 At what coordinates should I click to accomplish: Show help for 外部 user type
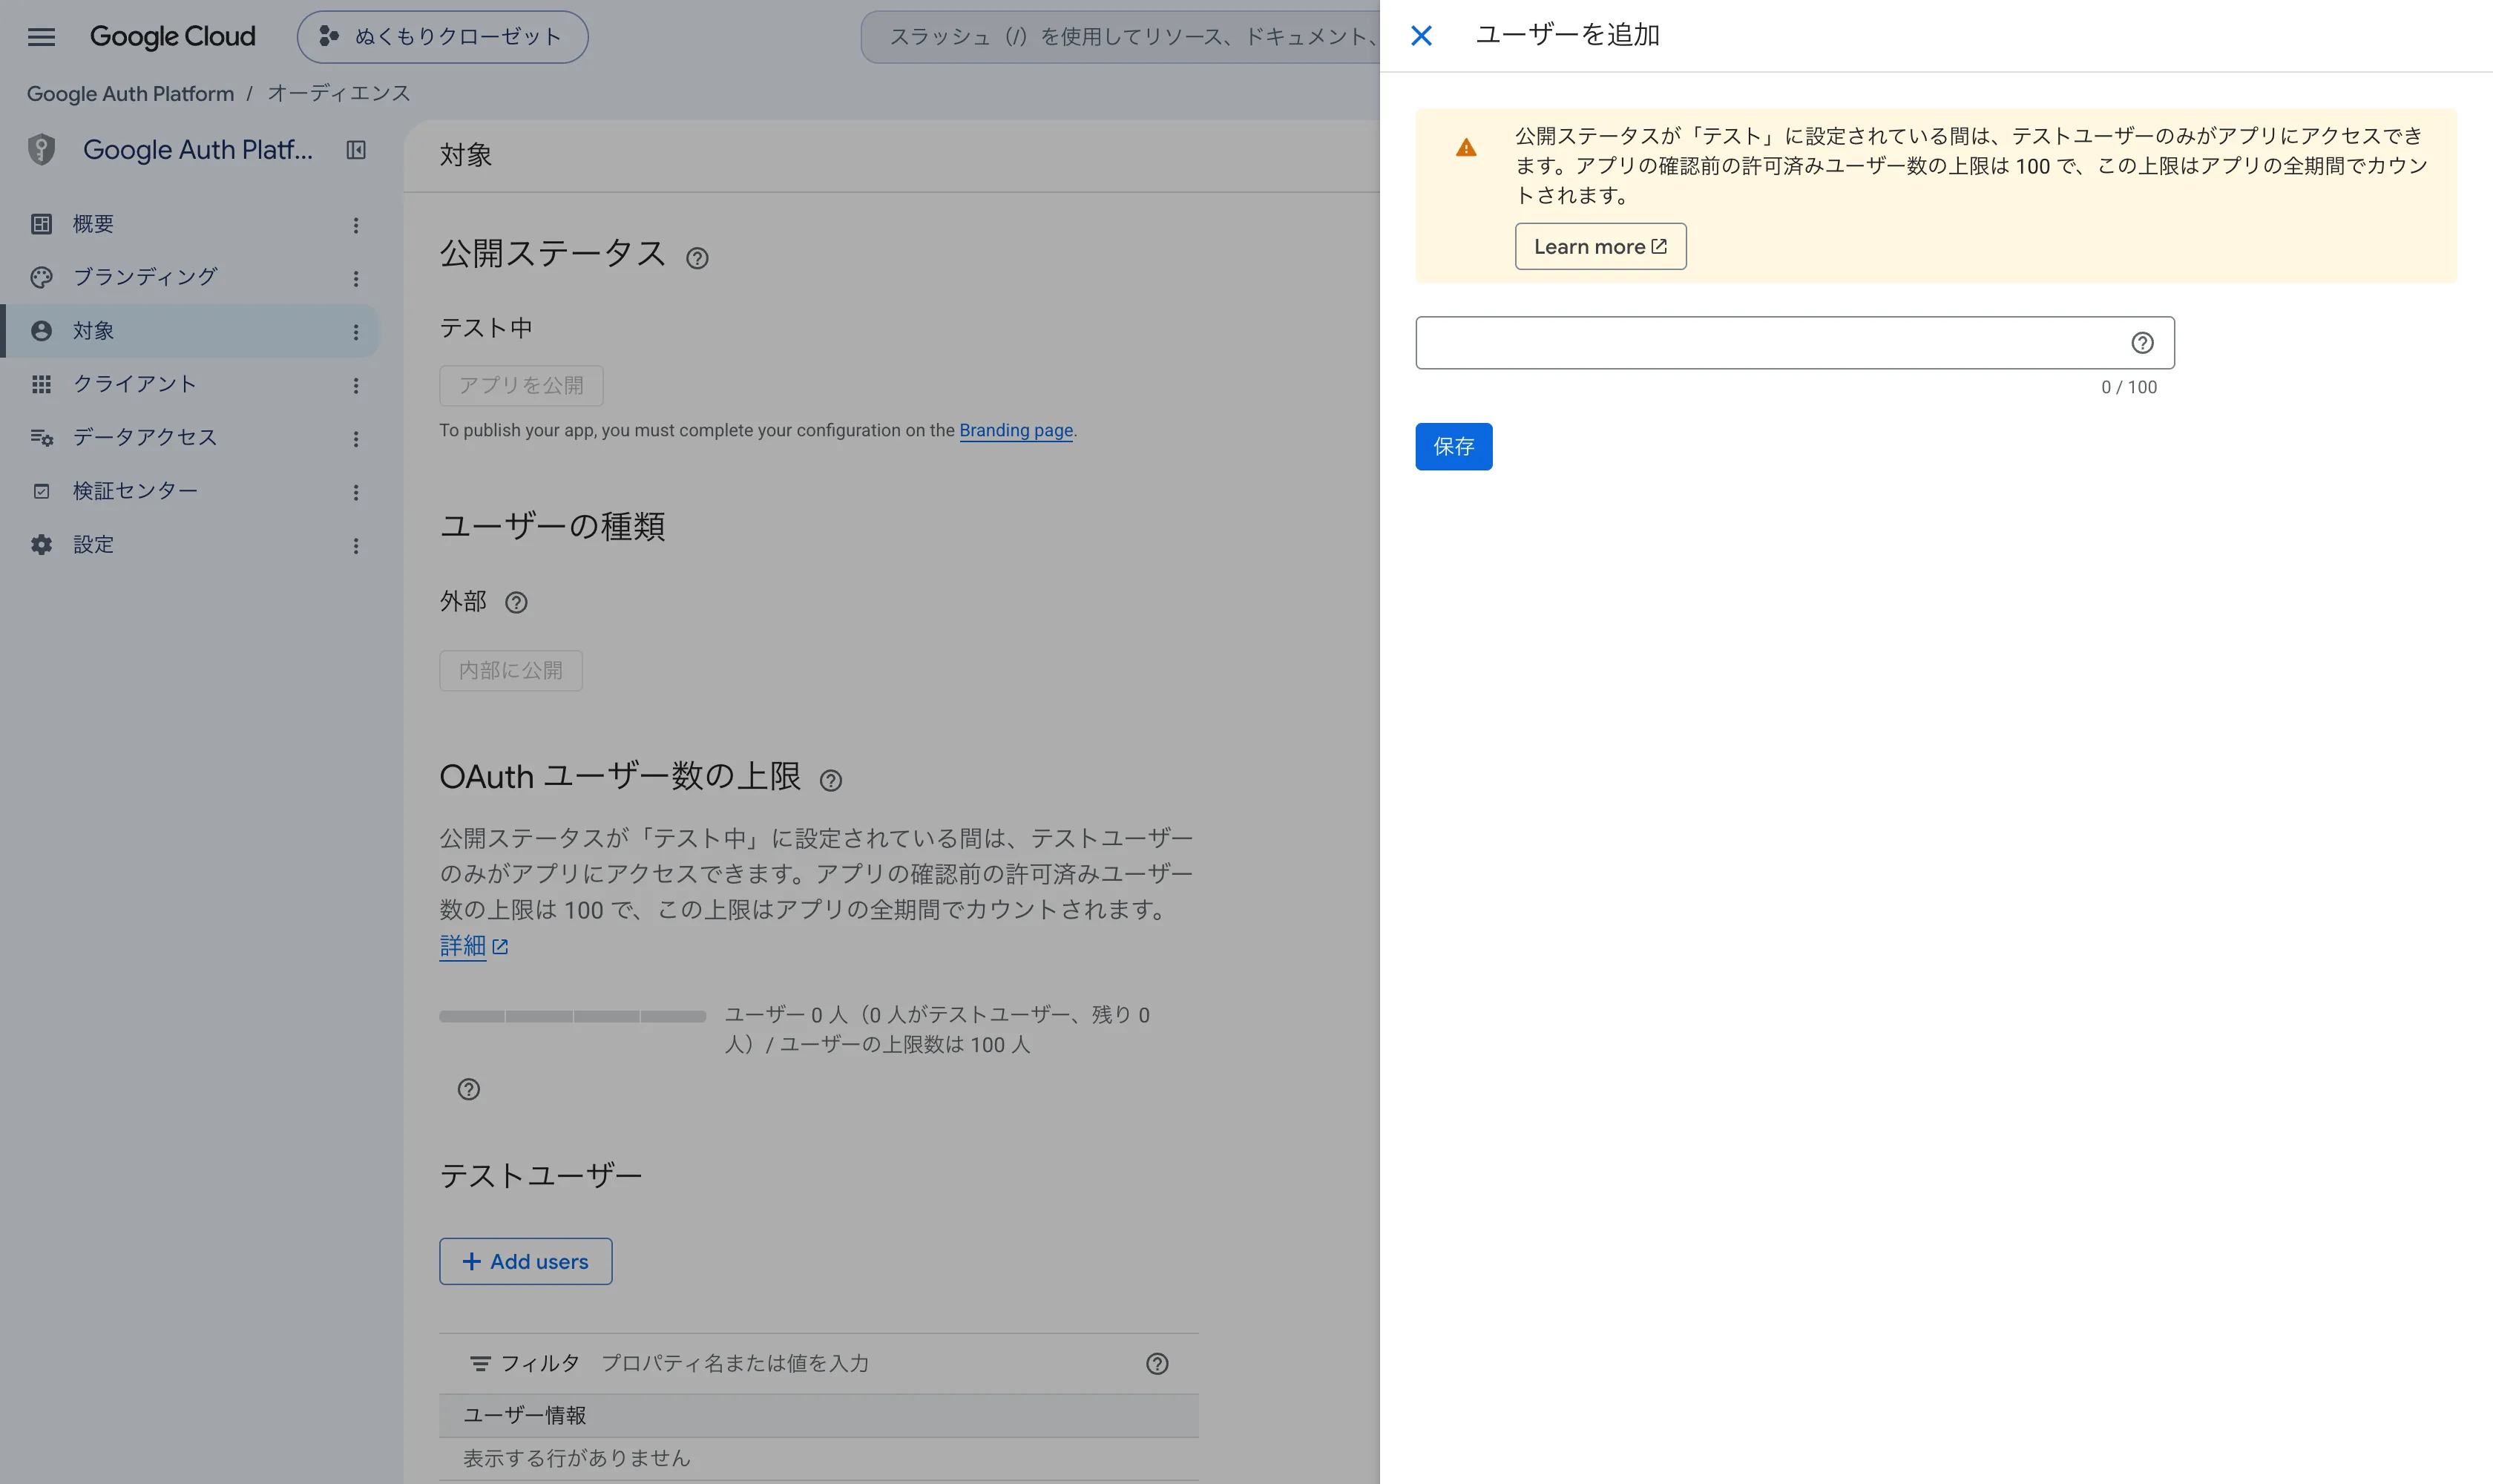coord(516,602)
